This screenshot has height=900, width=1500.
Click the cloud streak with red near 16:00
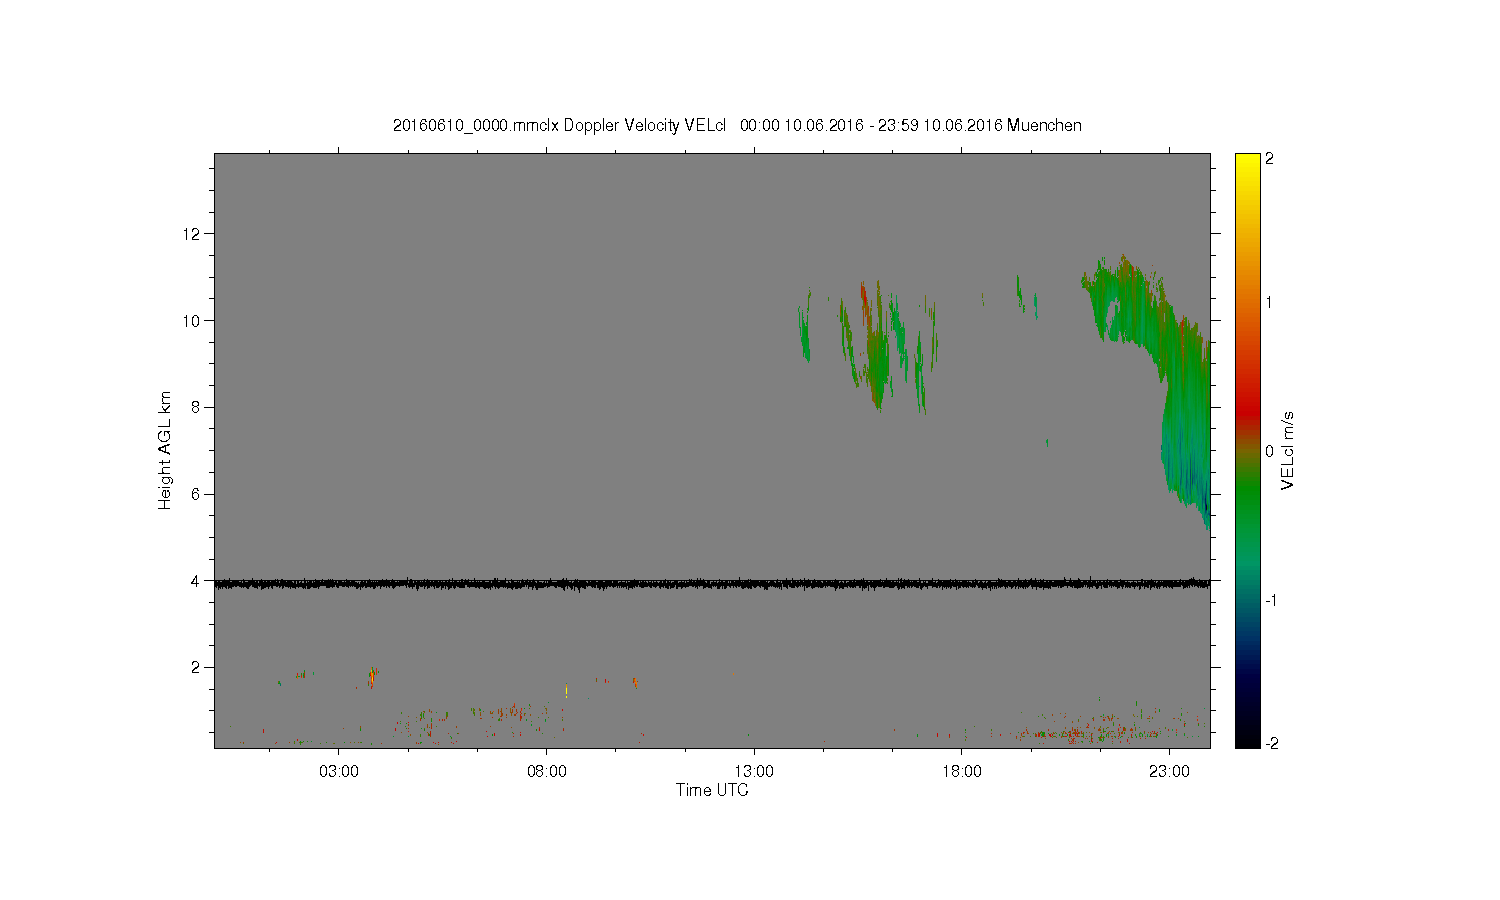874,345
